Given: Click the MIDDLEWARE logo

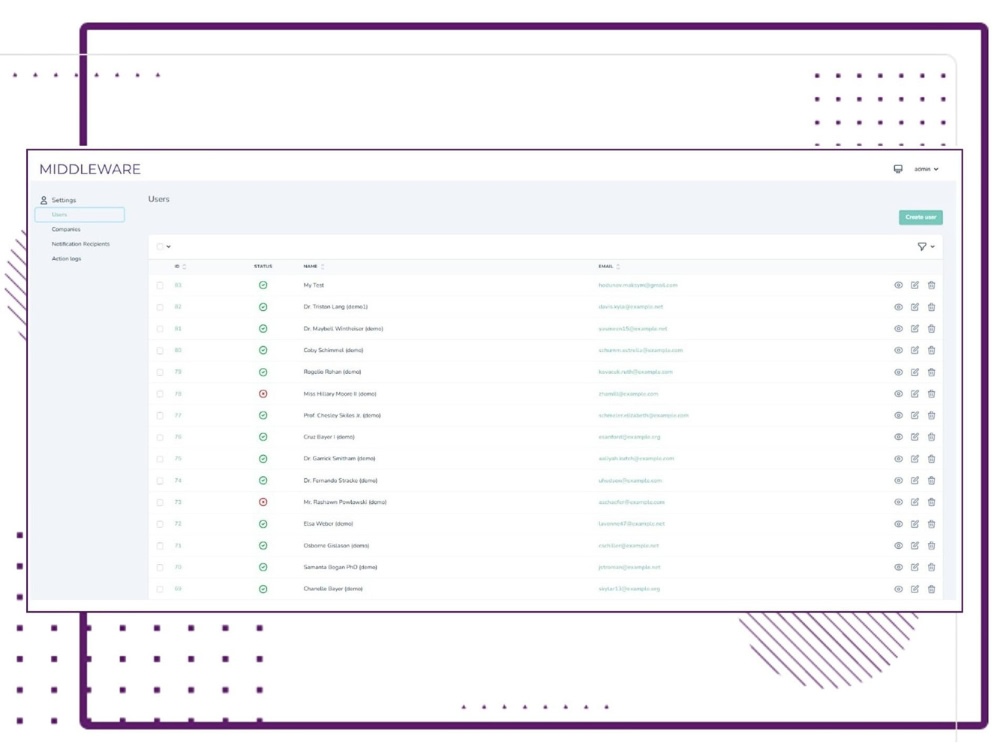Looking at the screenshot, I should tap(90, 169).
